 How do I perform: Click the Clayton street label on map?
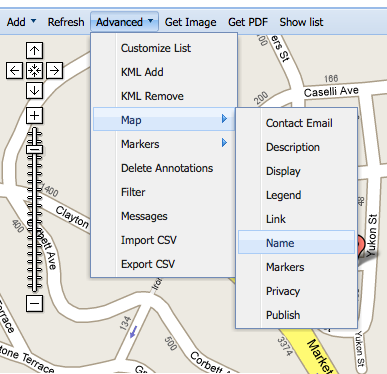(72, 217)
